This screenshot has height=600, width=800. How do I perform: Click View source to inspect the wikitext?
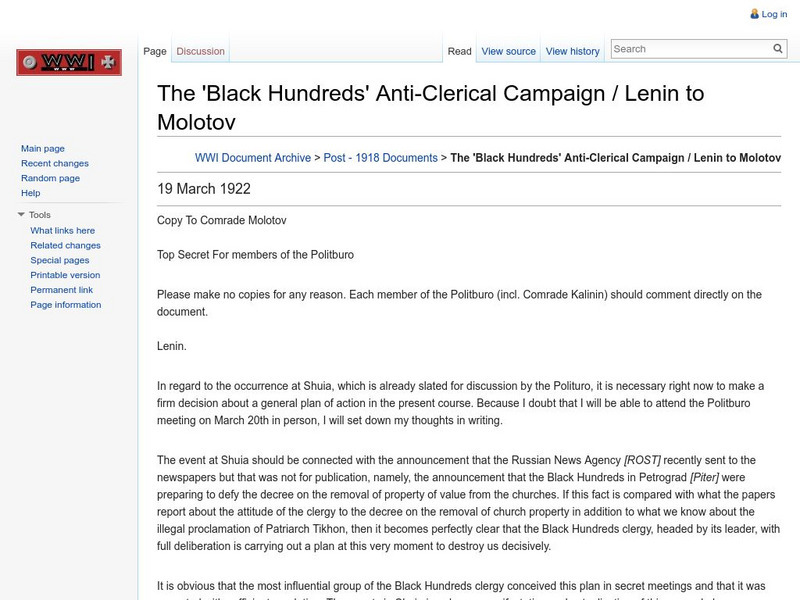[x=508, y=51]
